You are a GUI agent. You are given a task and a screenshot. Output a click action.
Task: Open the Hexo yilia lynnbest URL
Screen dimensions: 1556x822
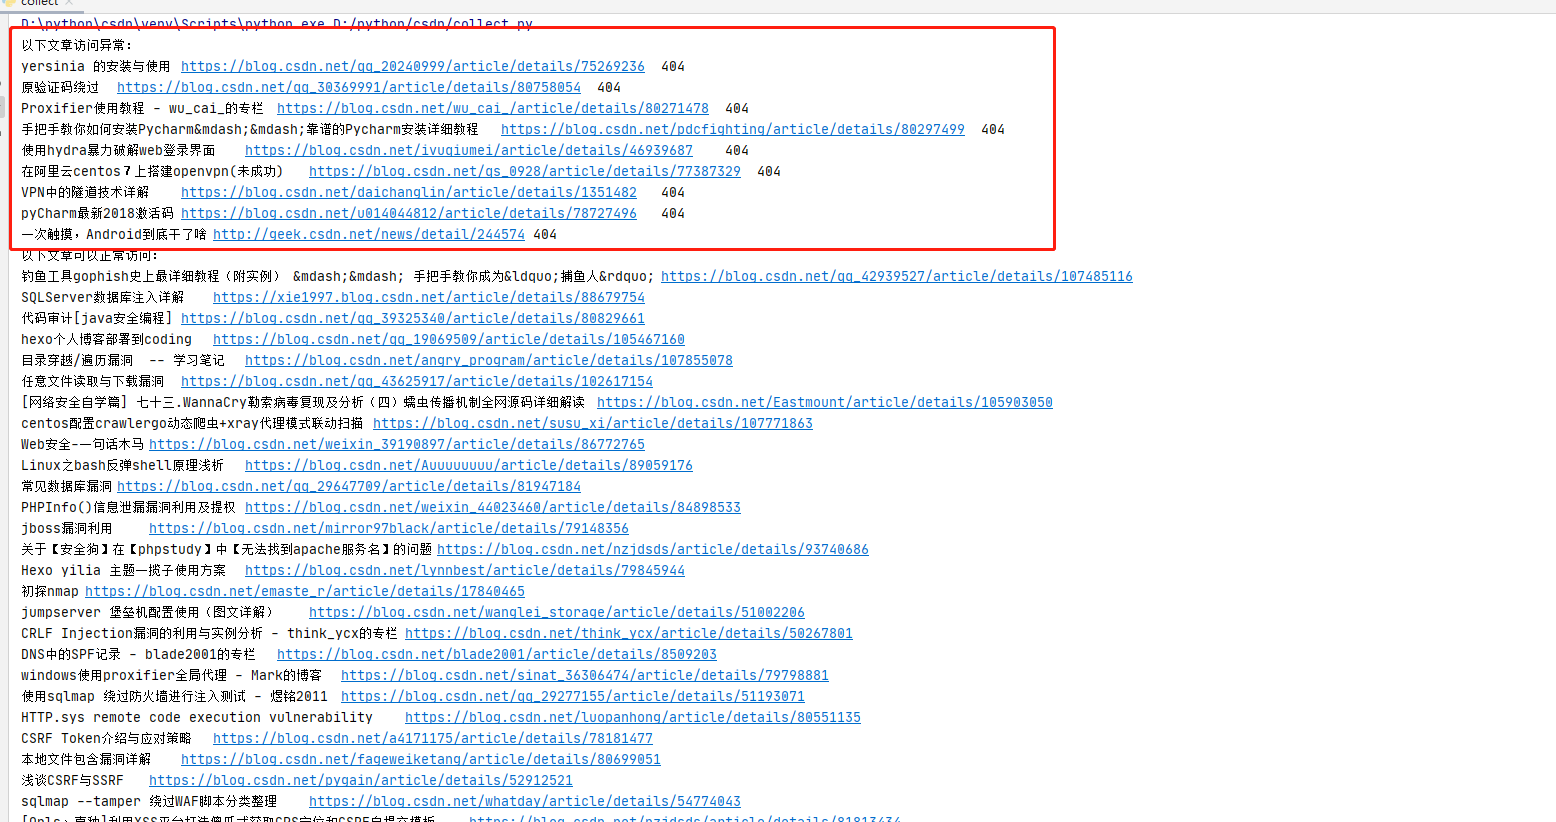point(465,570)
